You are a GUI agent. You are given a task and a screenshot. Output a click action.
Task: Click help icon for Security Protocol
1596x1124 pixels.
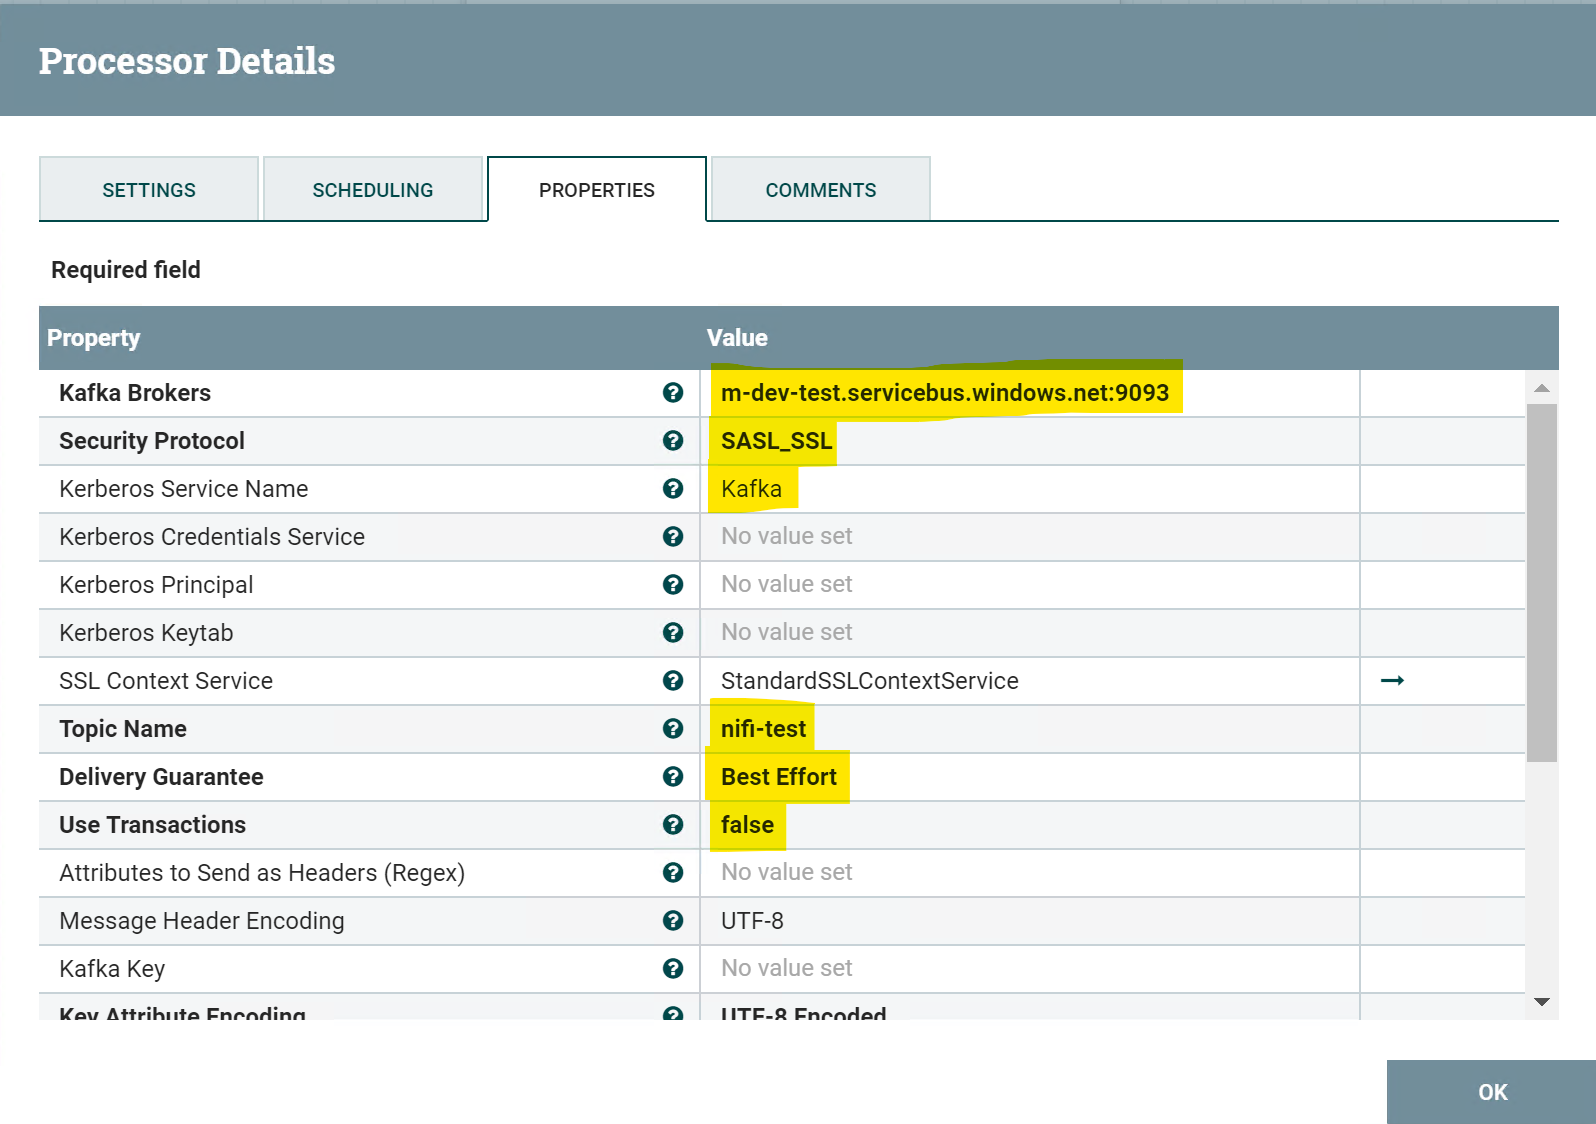[673, 441]
